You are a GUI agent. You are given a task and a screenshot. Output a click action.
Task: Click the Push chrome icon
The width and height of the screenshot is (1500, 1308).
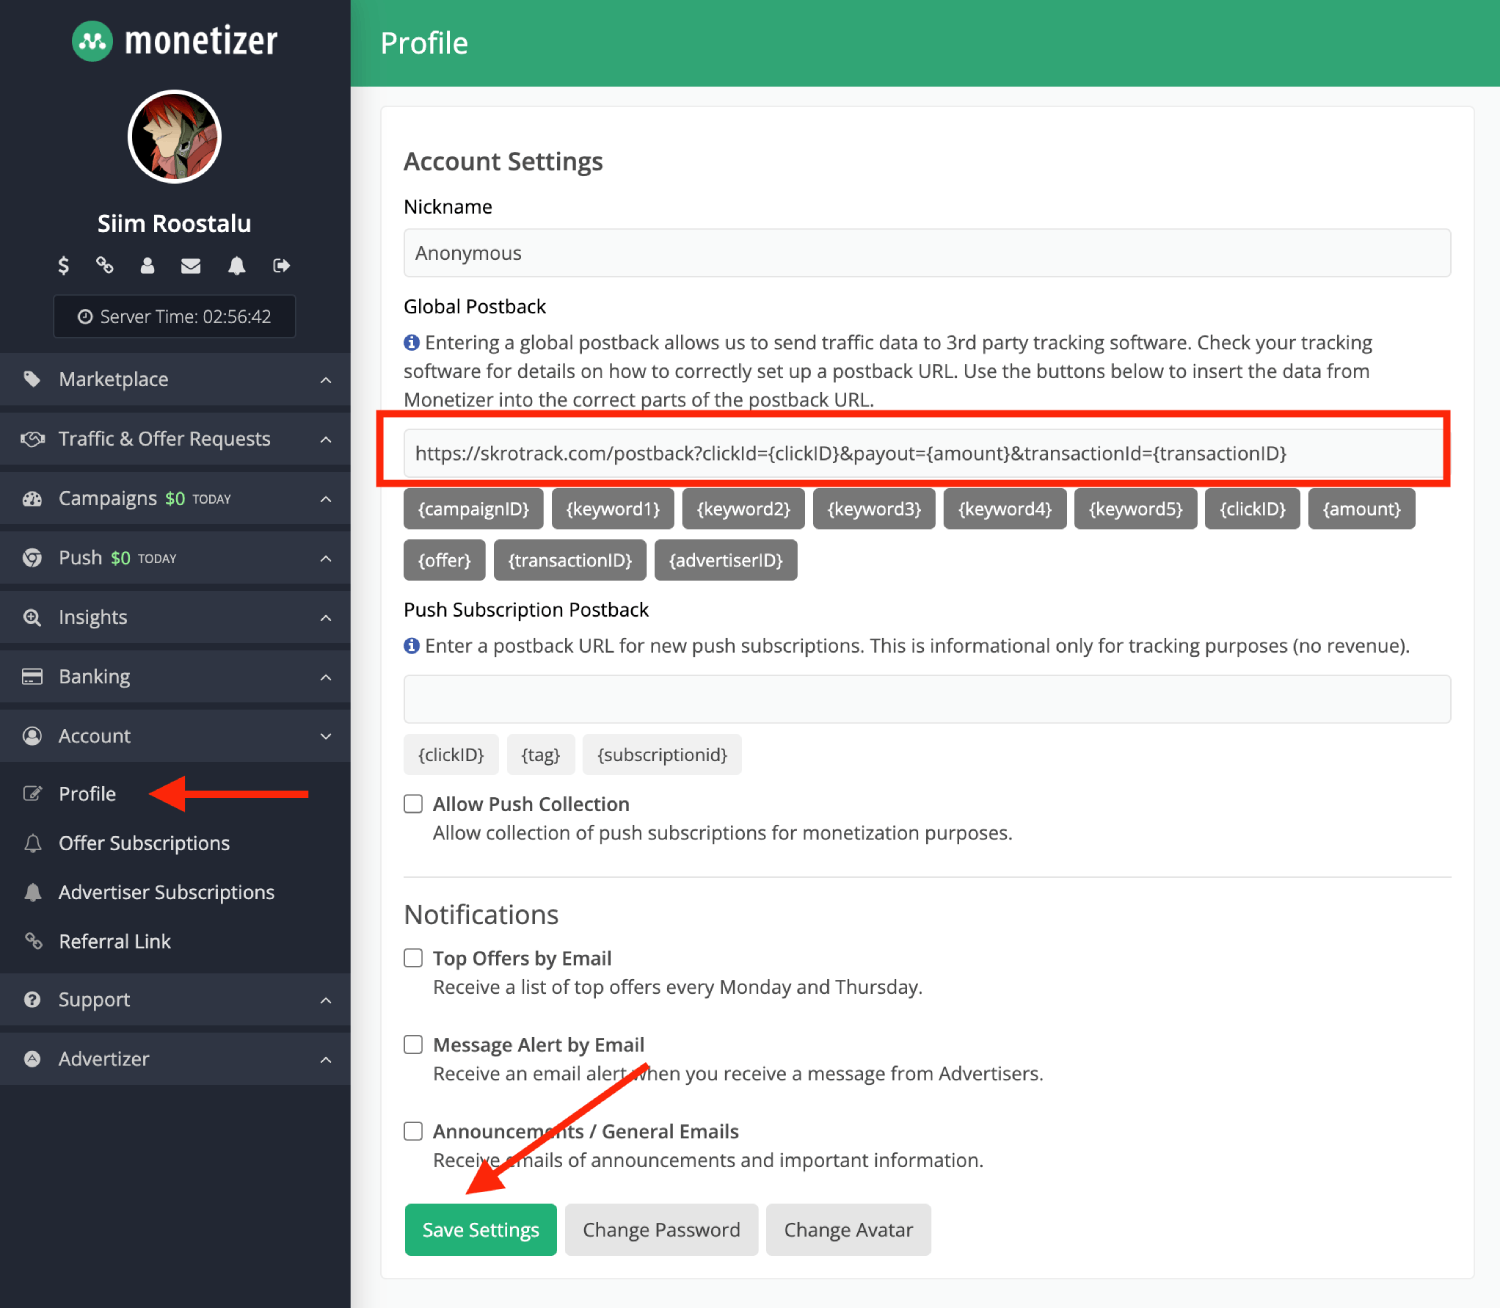pyautogui.click(x=33, y=558)
